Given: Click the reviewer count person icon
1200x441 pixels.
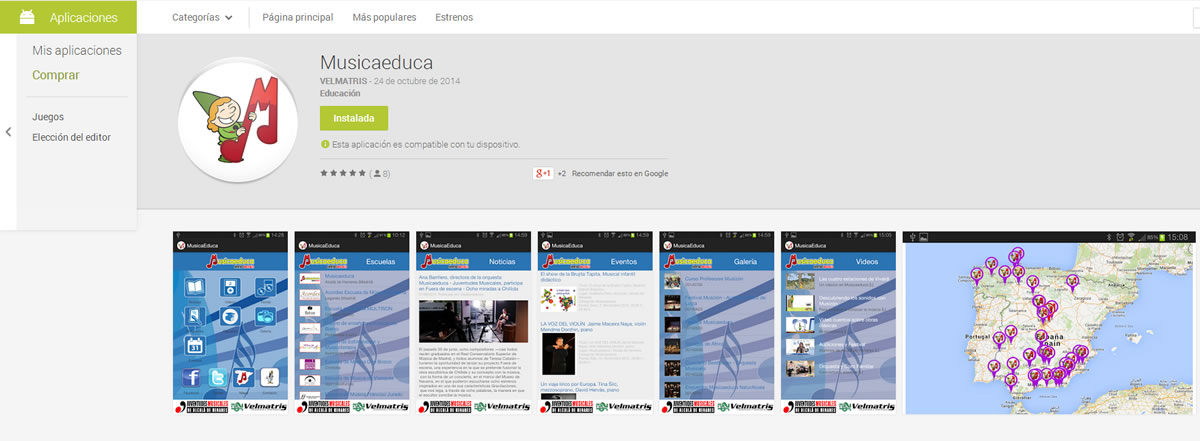Looking at the screenshot, I should [376, 173].
